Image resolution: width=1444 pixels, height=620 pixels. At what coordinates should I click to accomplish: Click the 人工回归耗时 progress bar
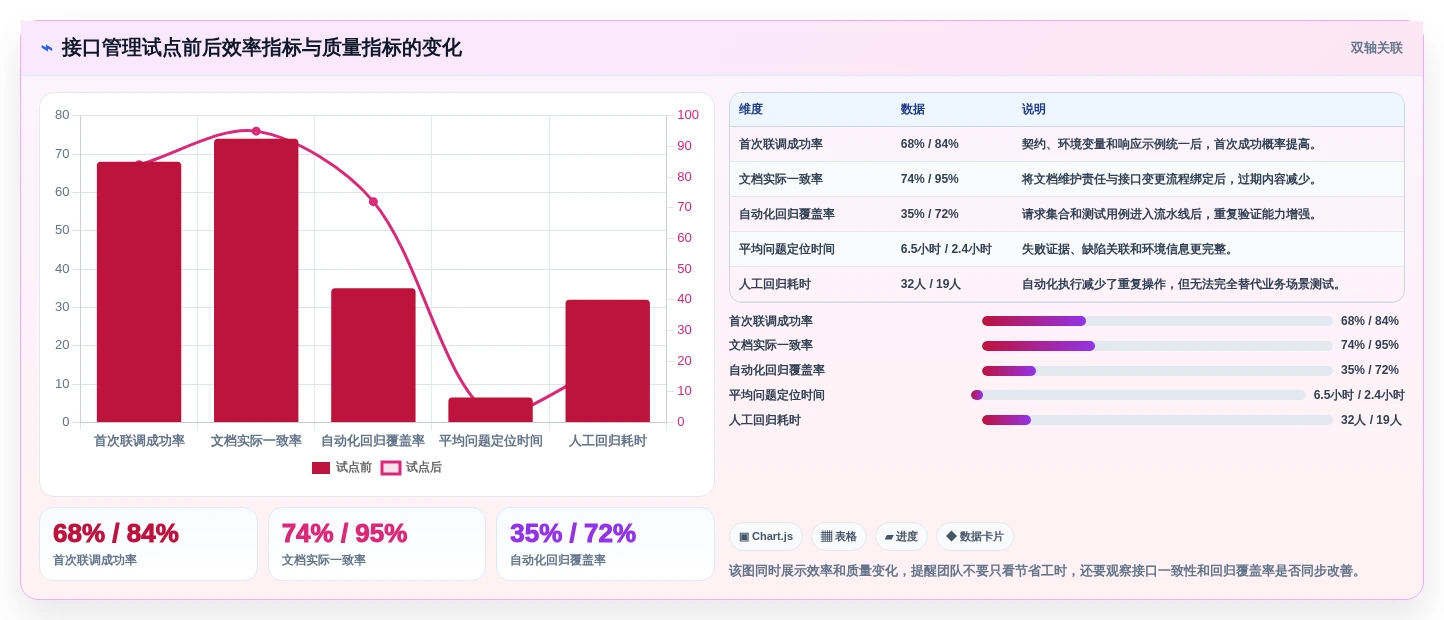click(x=1157, y=420)
